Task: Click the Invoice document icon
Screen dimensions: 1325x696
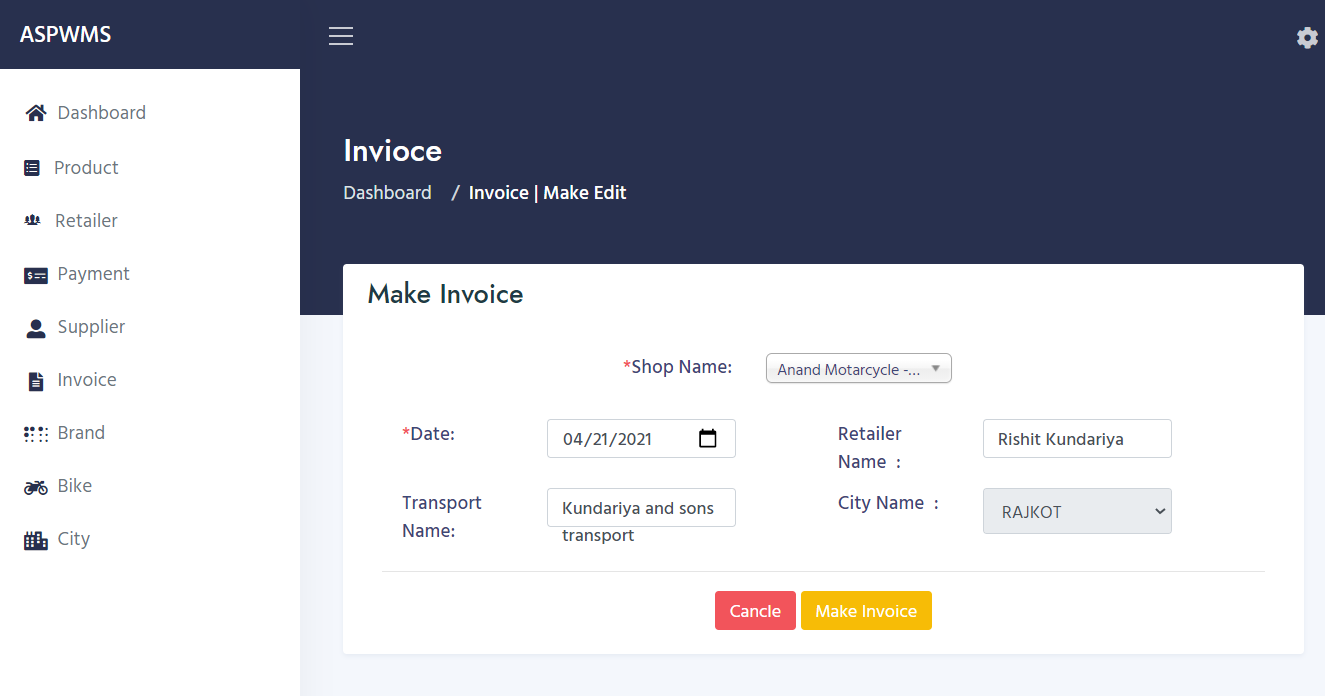Action: [34, 379]
